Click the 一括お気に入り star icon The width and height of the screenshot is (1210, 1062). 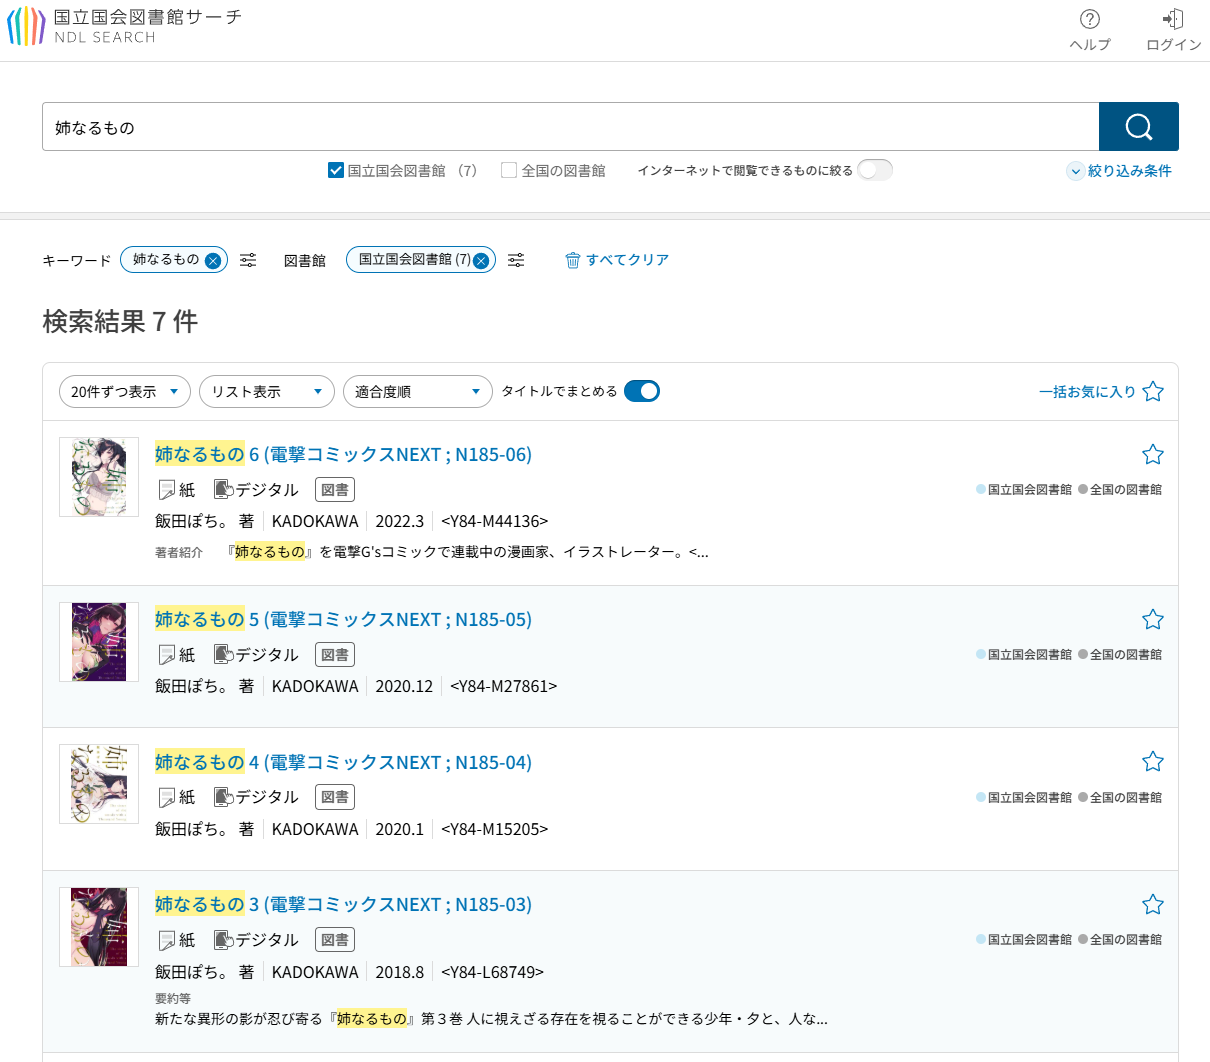click(1153, 392)
